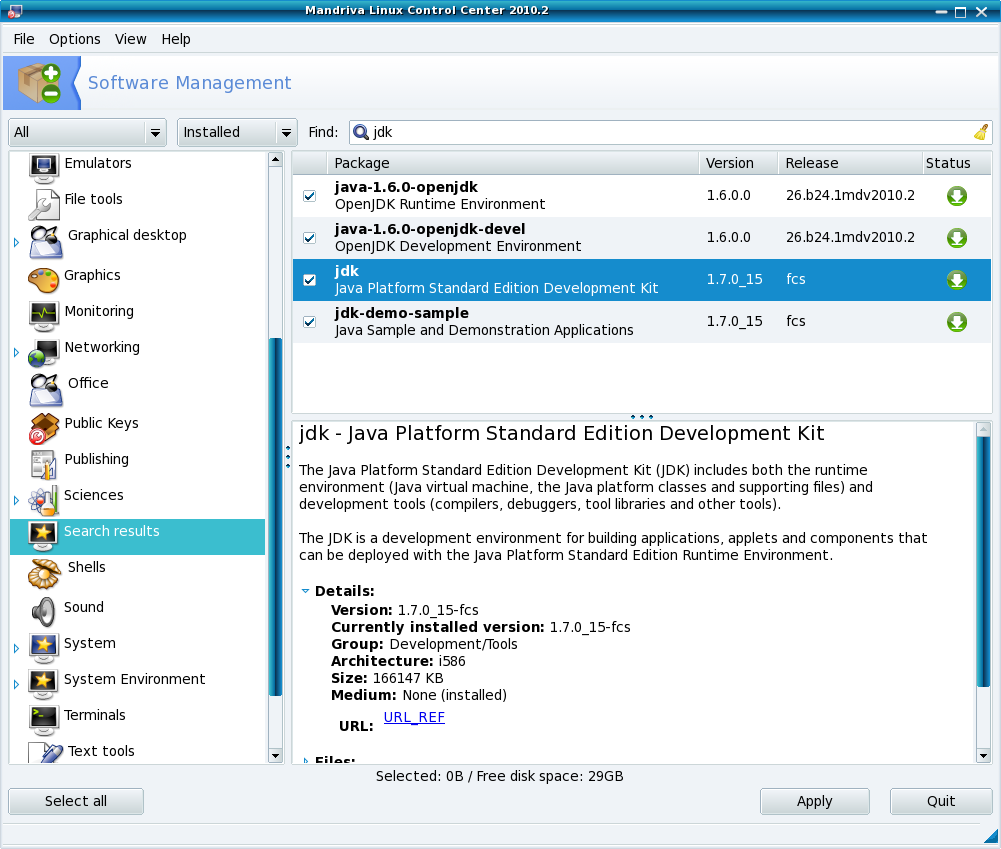The width and height of the screenshot is (1001, 849).
Task: Open the View menu
Action: 130,39
